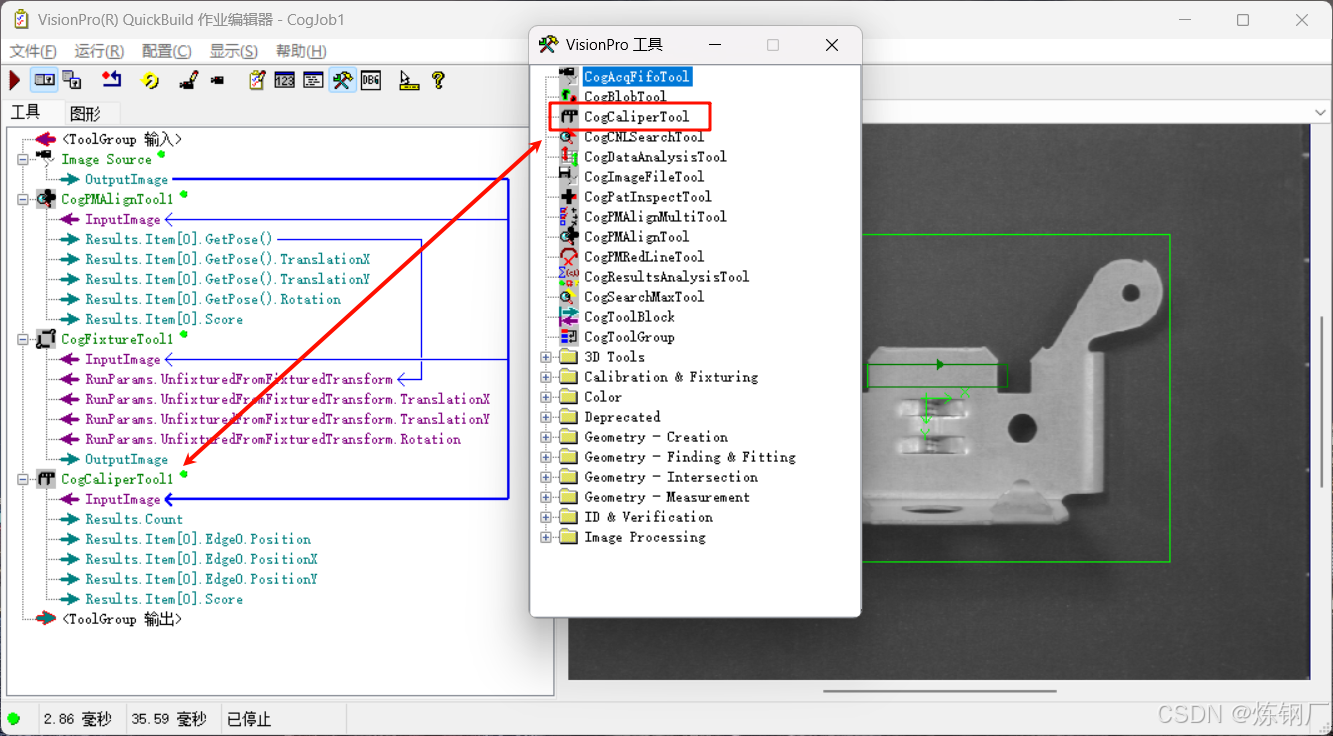Screen dimensions: 1333x736
Task: Click the floating tool windows toolbar icon
Action: click(72, 80)
